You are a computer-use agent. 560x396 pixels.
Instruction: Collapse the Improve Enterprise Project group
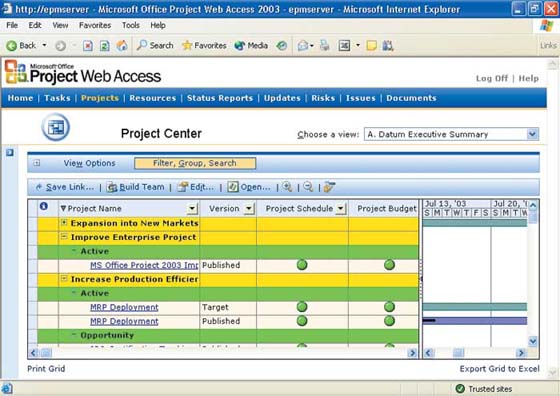point(64,237)
